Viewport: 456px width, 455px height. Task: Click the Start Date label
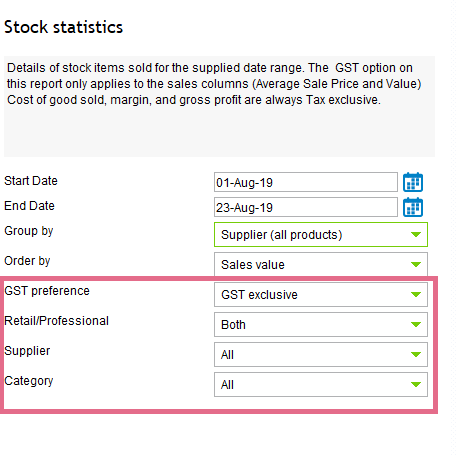point(31,181)
